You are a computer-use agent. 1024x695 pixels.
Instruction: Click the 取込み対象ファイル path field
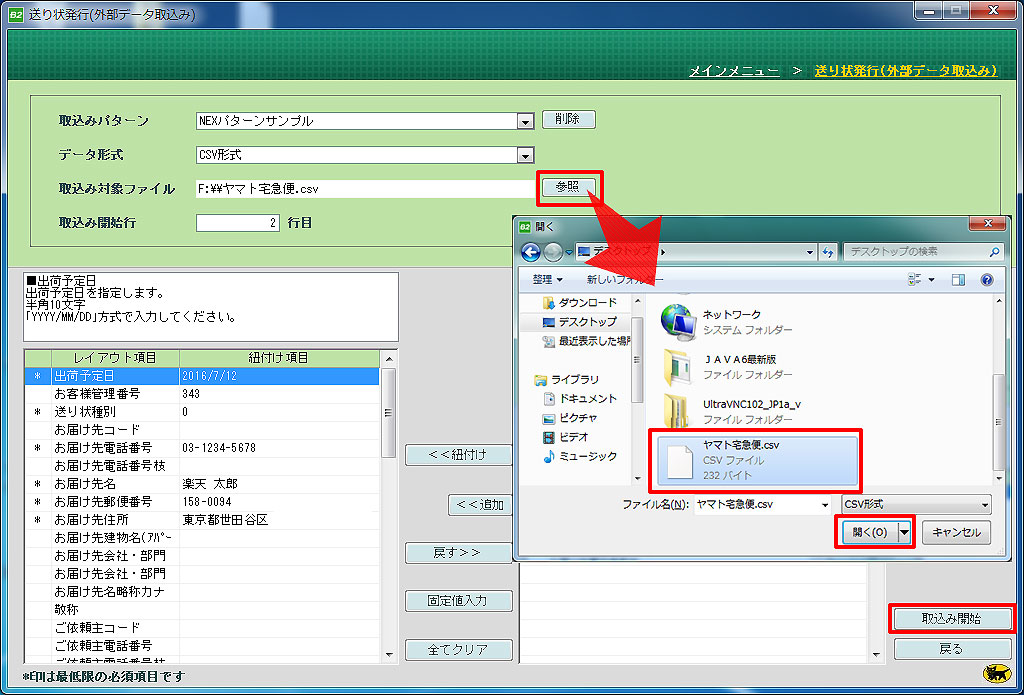point(366,189)
